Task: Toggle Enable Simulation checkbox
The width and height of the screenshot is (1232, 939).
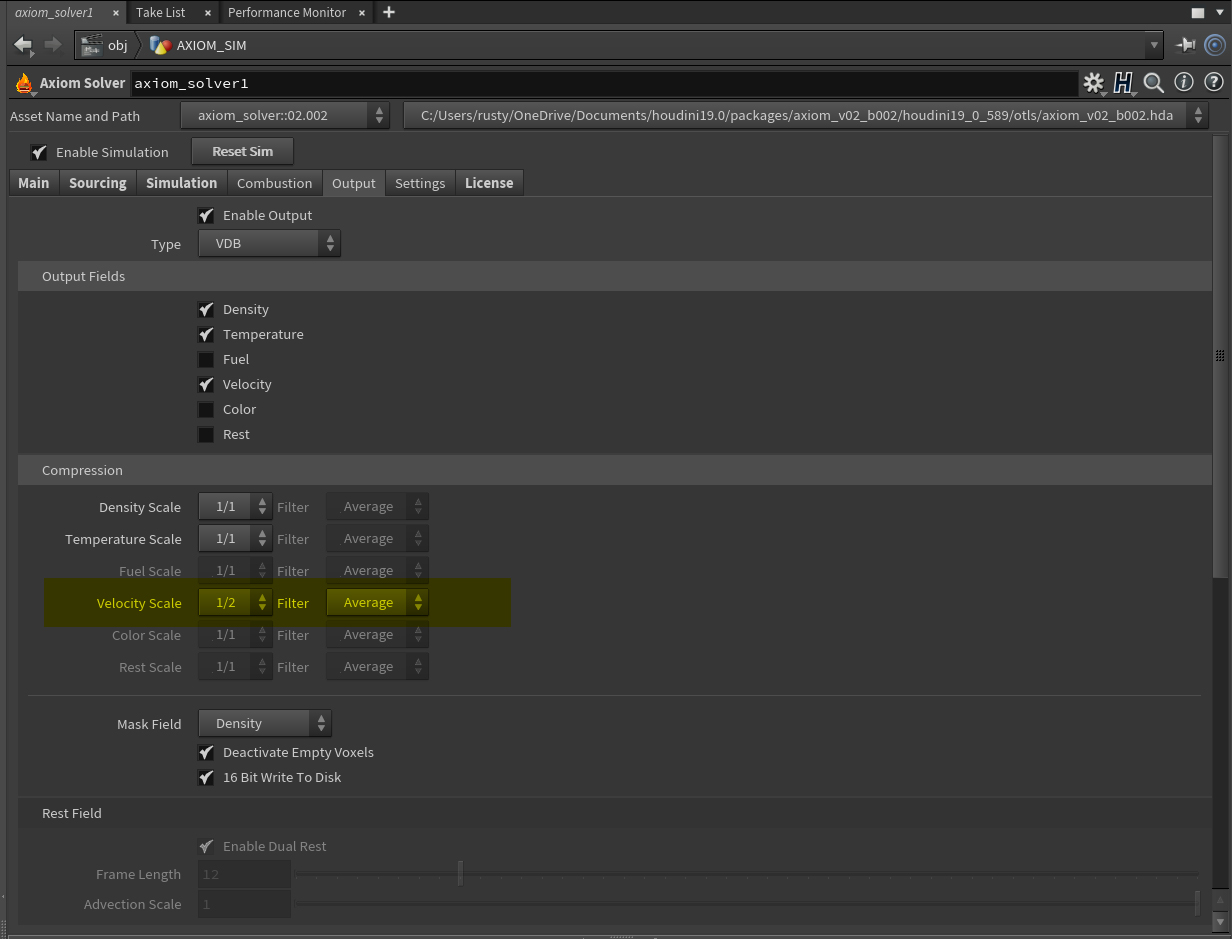Action: coord(39,152)
